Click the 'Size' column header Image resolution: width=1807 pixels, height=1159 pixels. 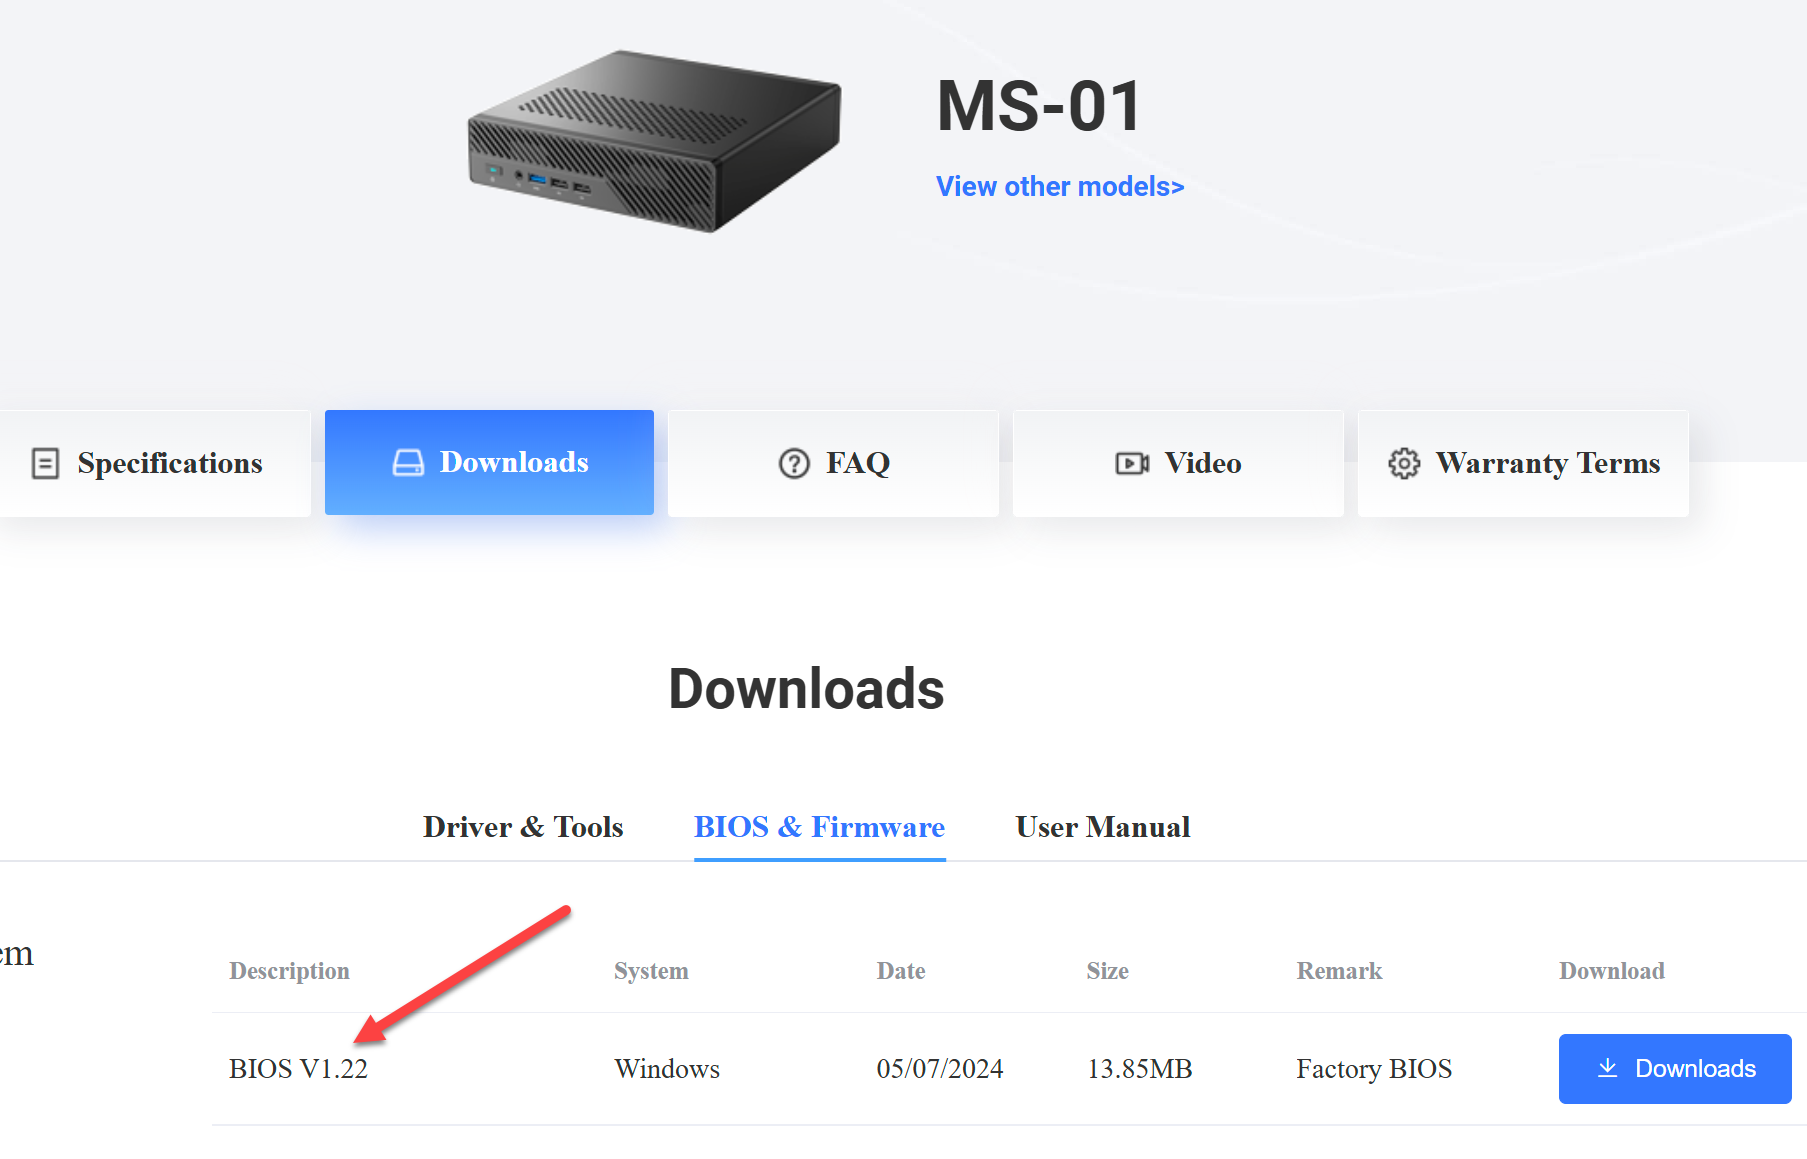(1108, 971)
